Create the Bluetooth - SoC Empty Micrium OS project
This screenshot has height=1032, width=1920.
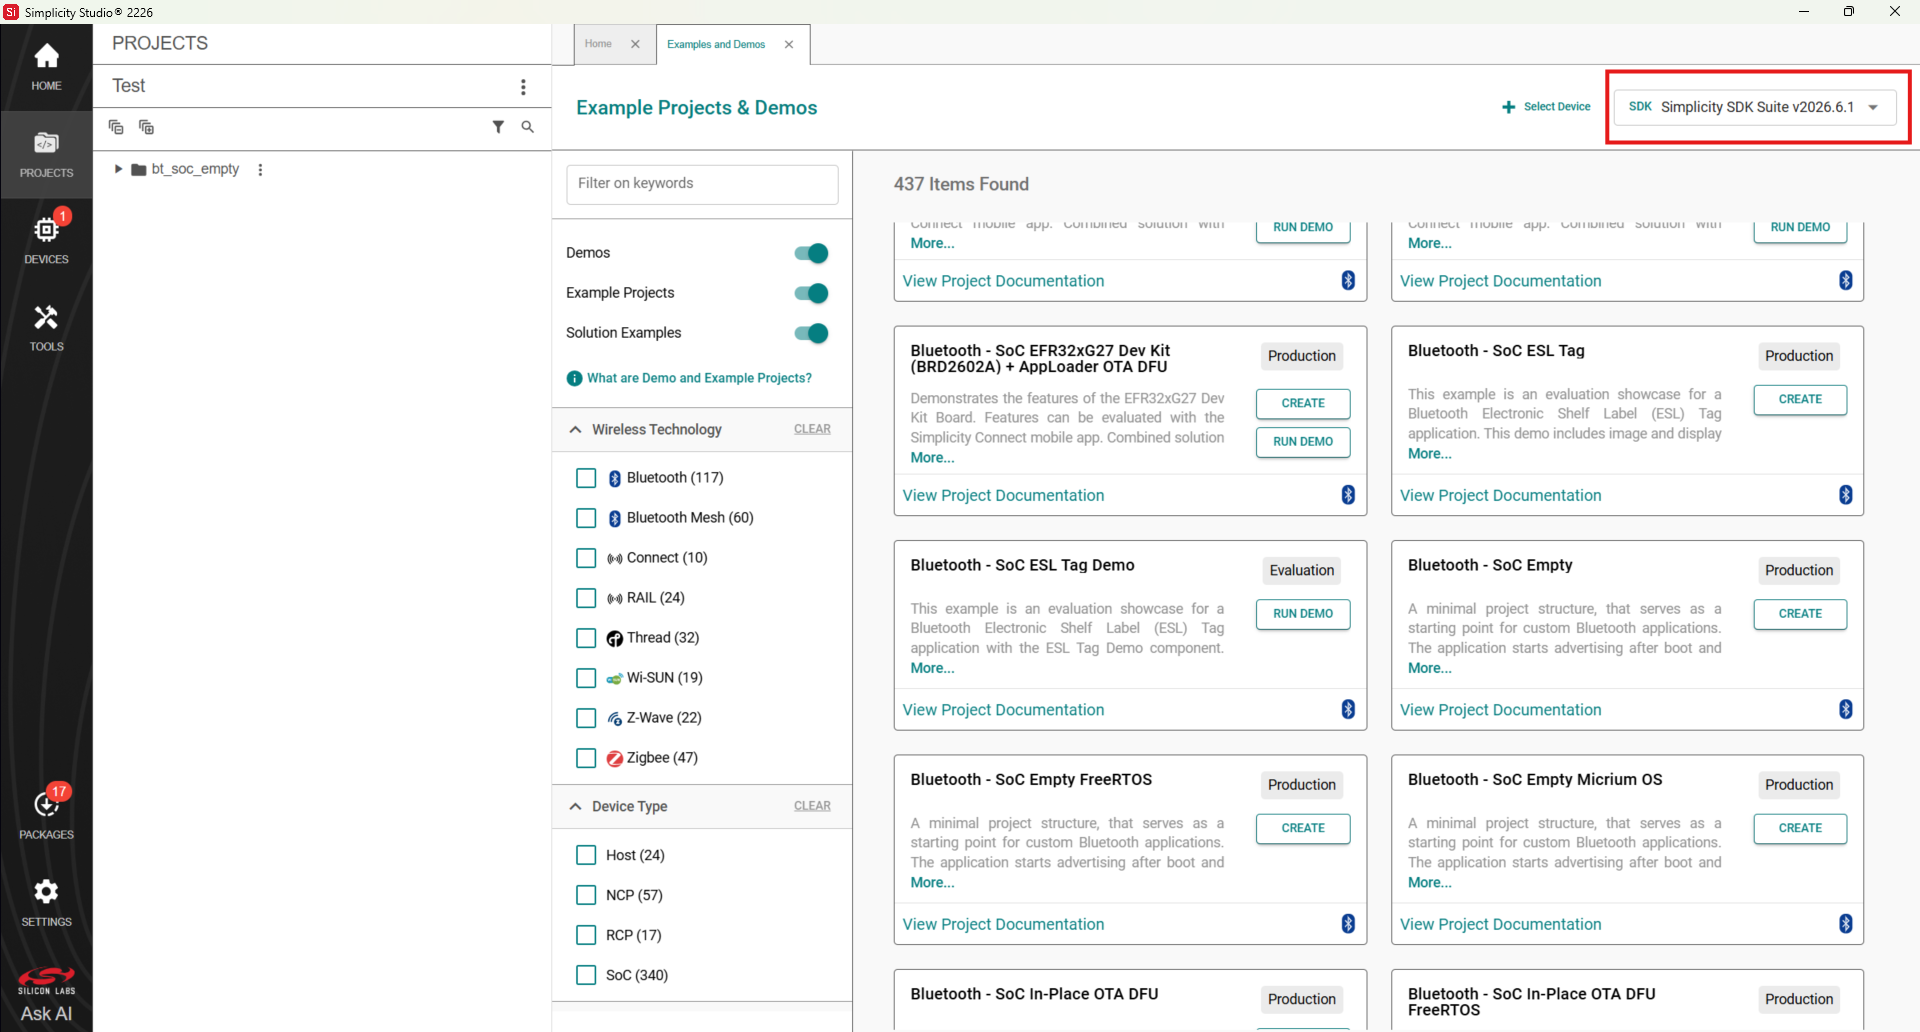pos(1800,828)
